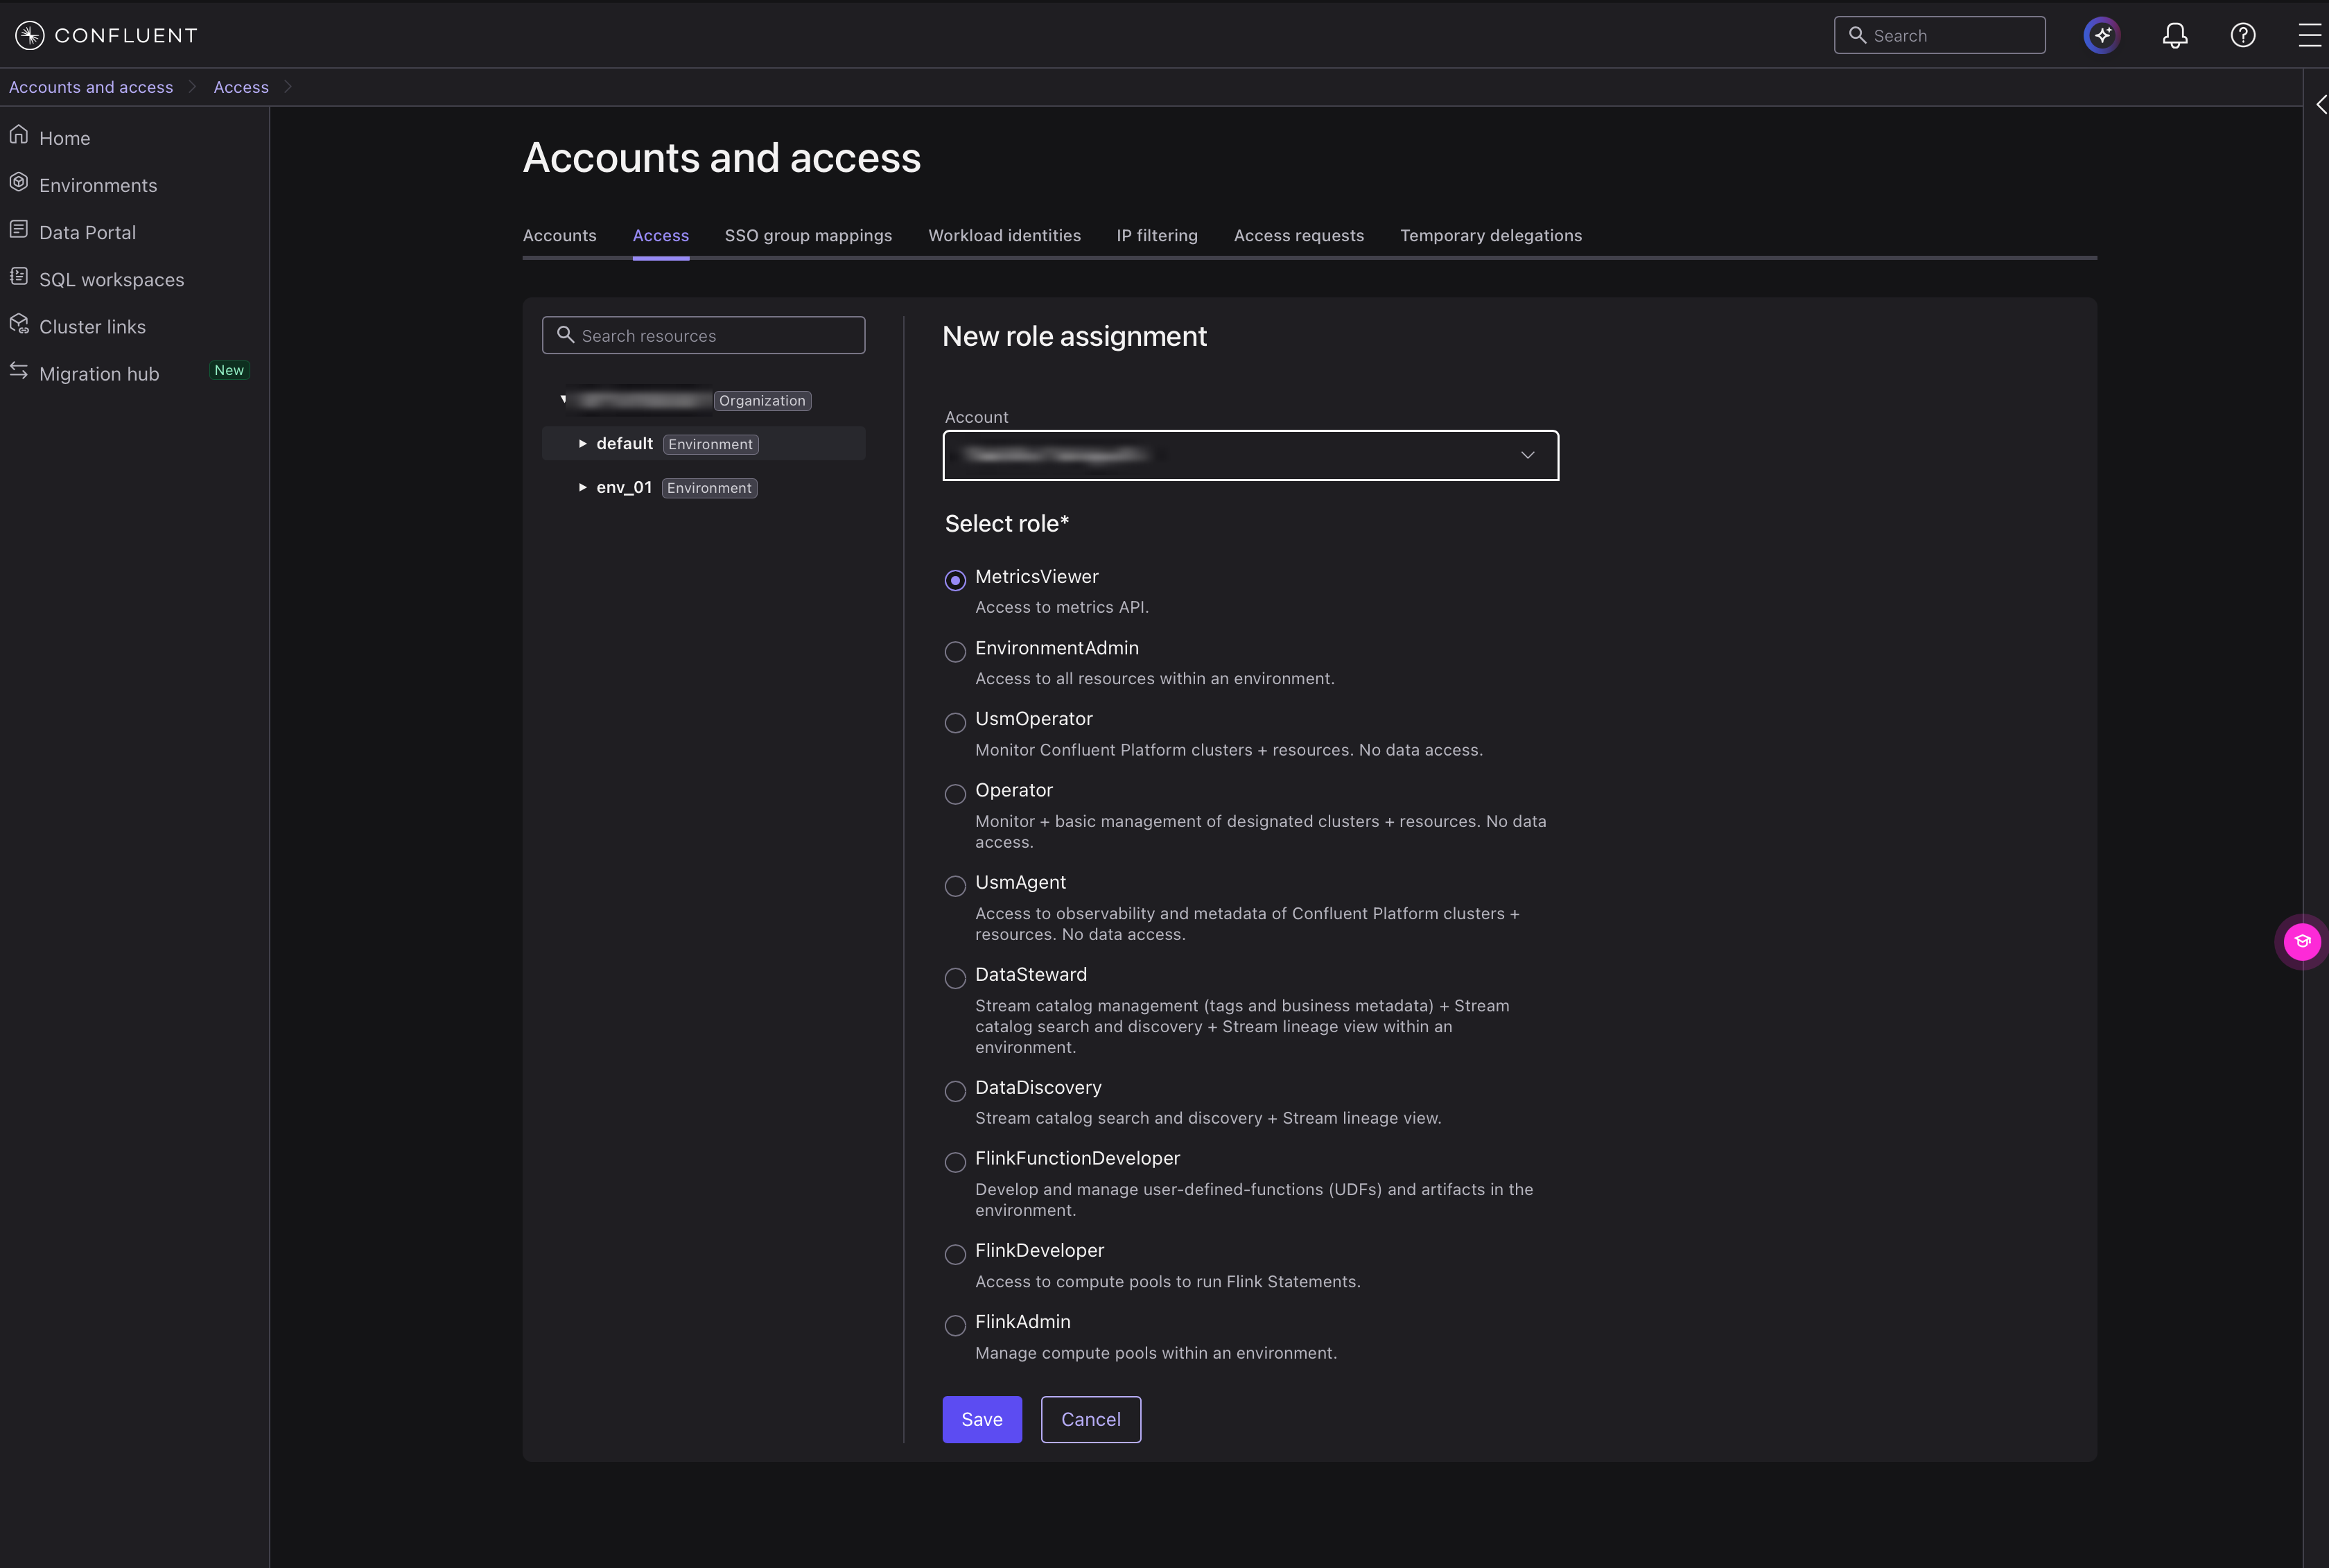Open the Temporary delegations tab
The image size is (2329, 1568).
pyautogui.click(x=1490, y=235)
